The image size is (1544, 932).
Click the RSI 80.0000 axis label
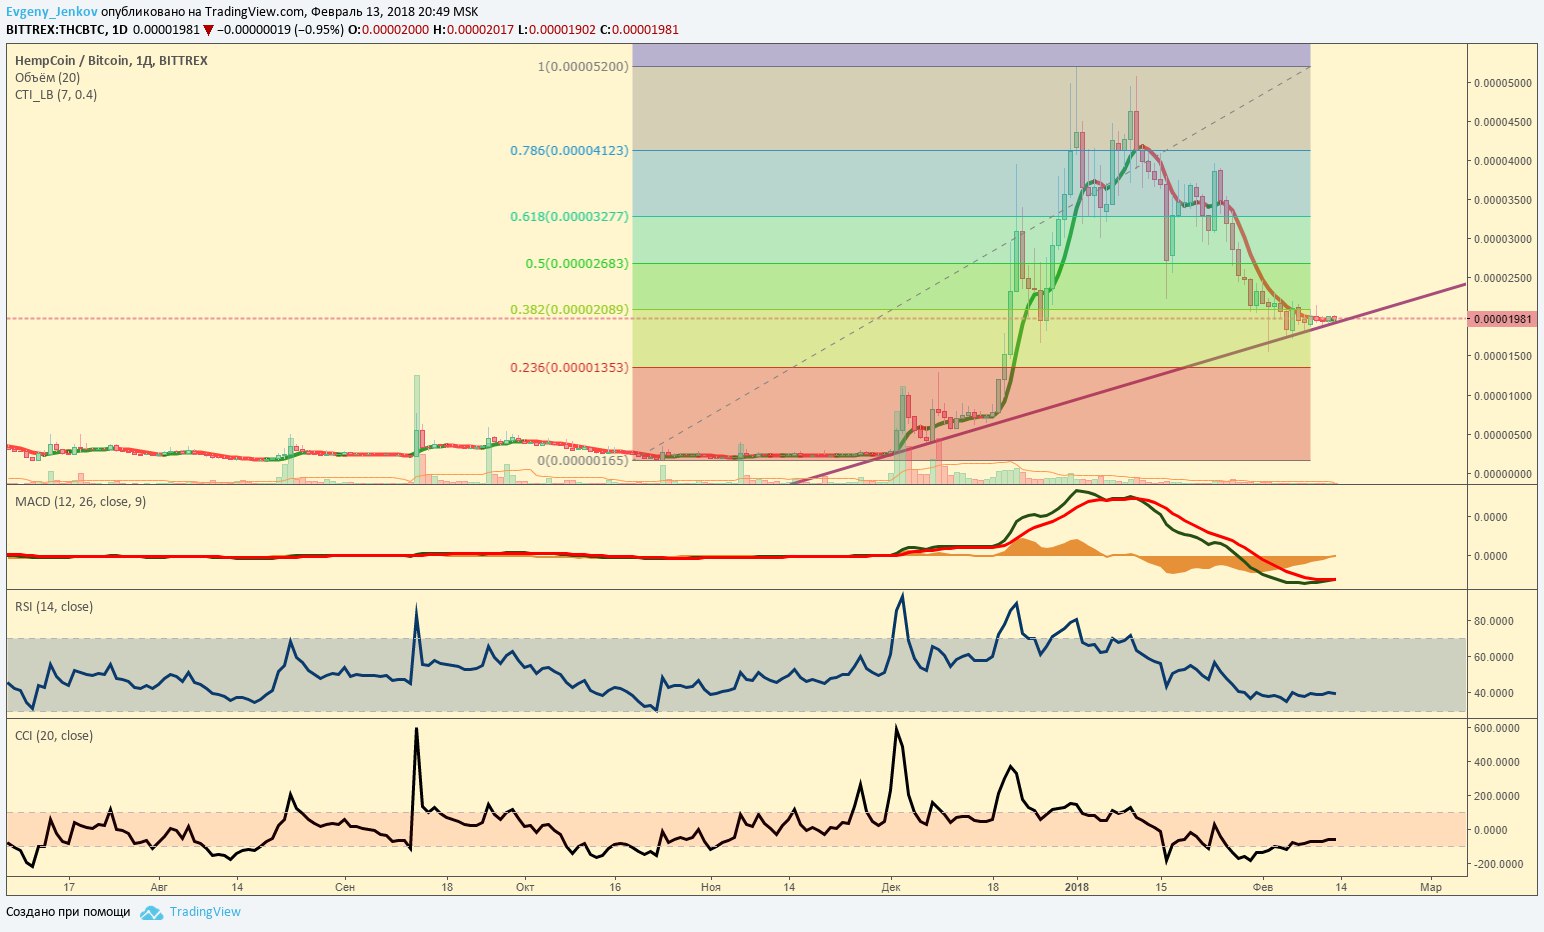tap(1494, 621)
